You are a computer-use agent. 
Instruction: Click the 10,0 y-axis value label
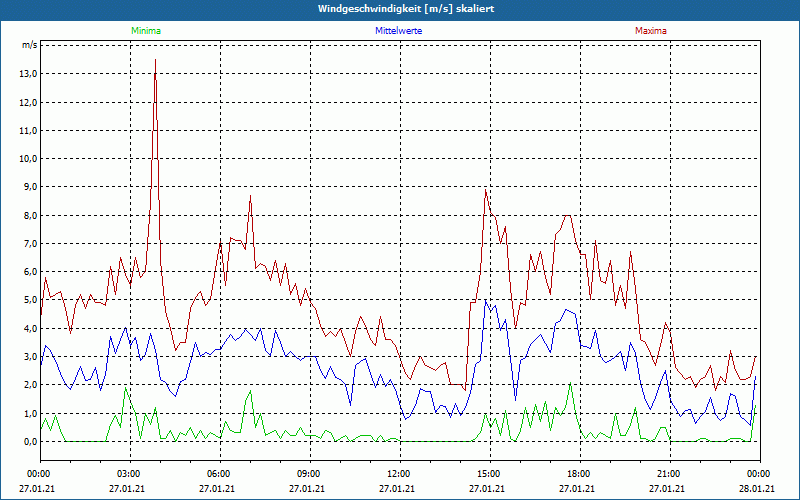pos(27,159)
